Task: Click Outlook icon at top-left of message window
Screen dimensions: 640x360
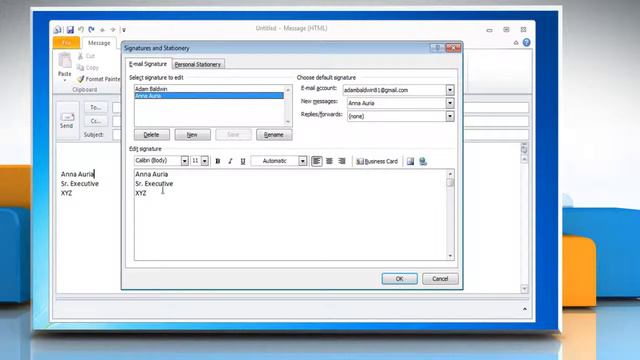Action: (58, 29)
